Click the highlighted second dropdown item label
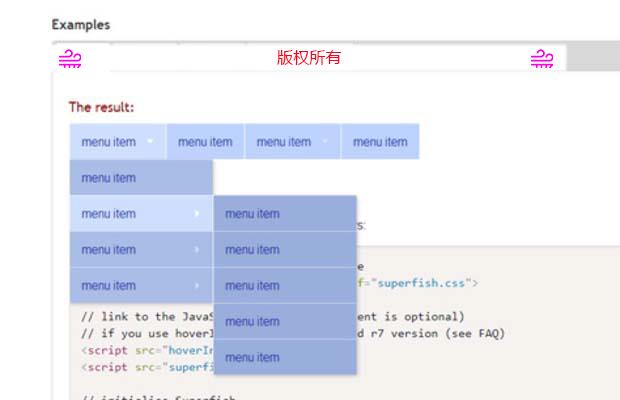This screenshot has width=620, height=400. [x=109, y=214]
